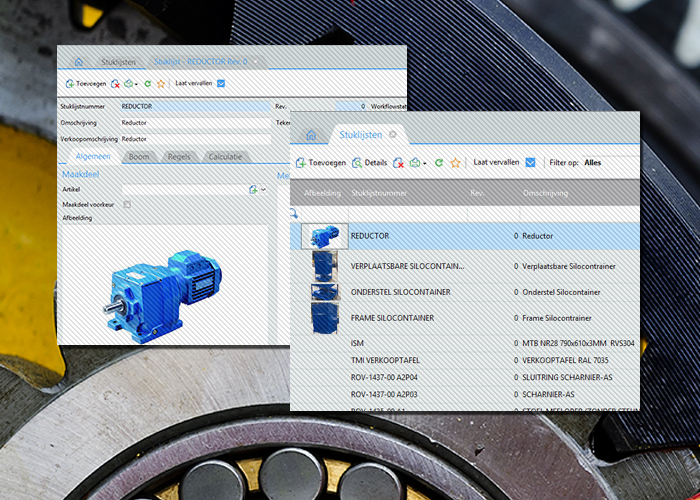The height and width of the screenshot is (500, 700).
Task: Click delete icon in REDUCTOR window toolbar
Action: (115, 83)
